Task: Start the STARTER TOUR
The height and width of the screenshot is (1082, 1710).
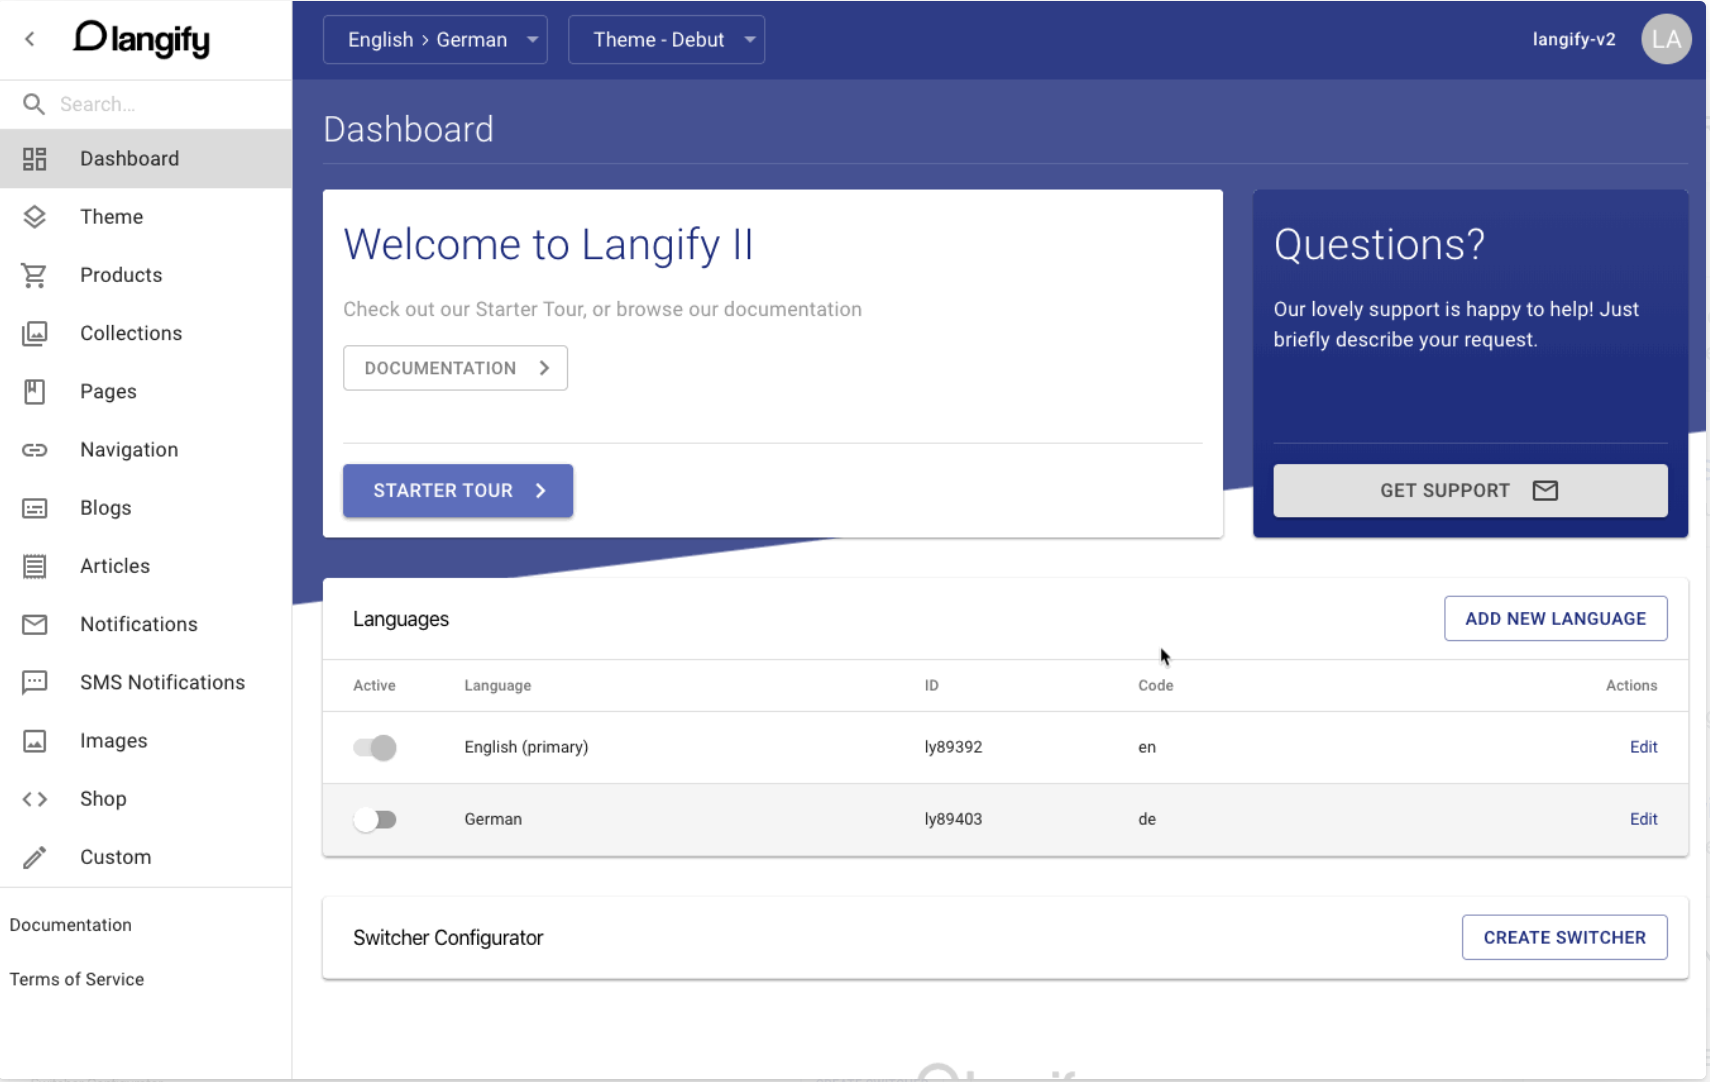Action: [458, 490]
